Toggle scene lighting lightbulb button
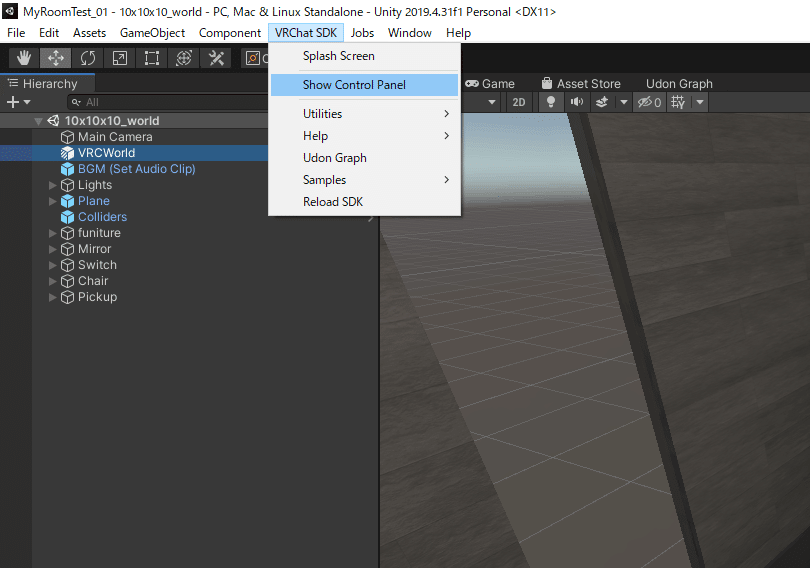The width and height of the screenshot is (810, 568). click(551, 102)
